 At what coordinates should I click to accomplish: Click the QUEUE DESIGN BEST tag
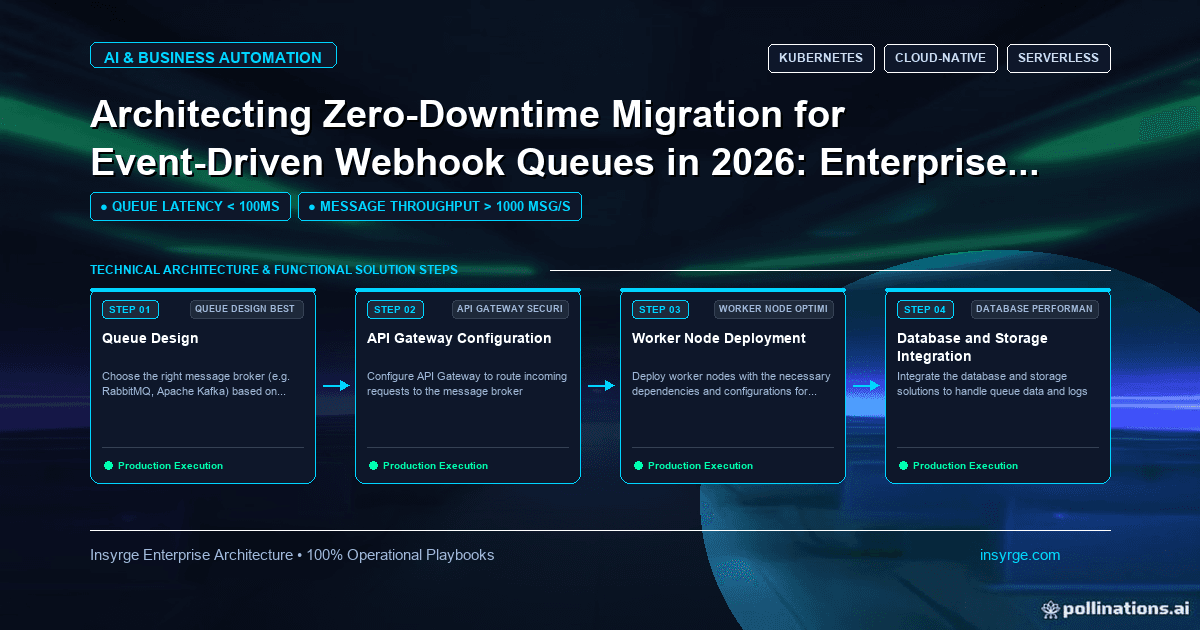click(x=246, y=309)
